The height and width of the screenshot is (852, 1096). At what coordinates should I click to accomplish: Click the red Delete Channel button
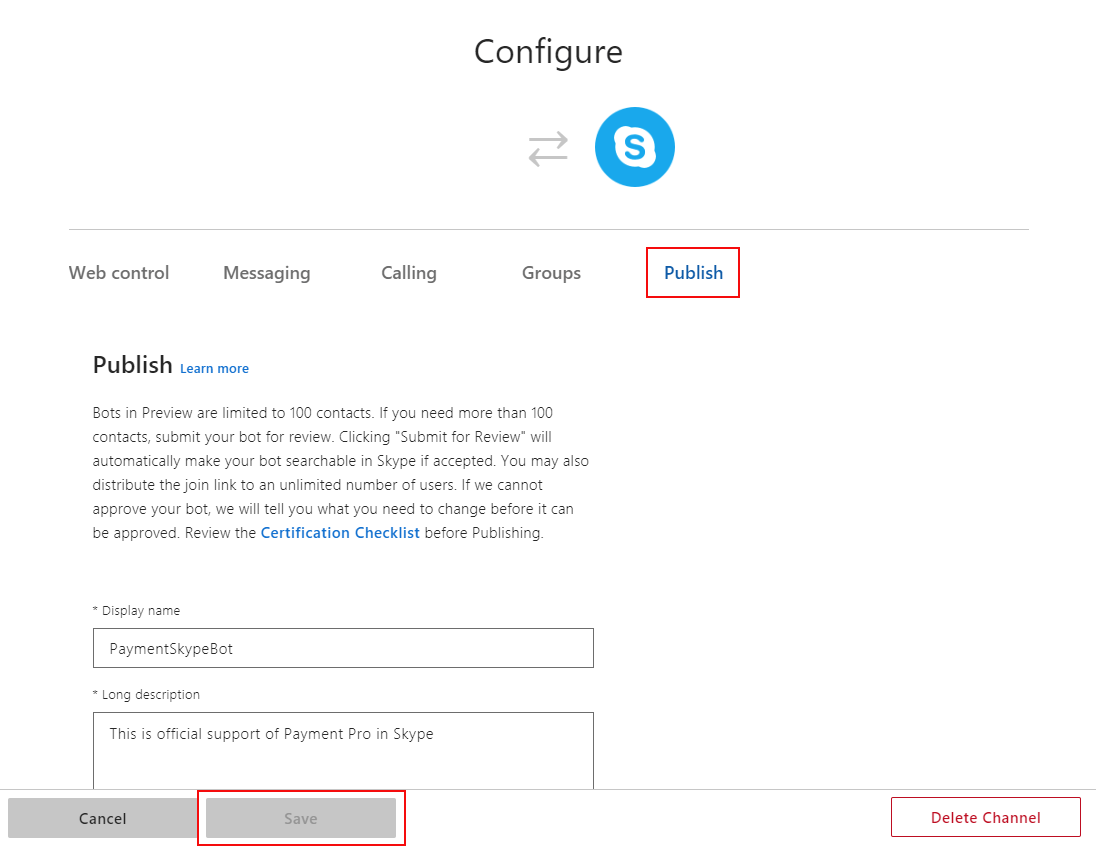pyautogui.click(x=986, y=817)
